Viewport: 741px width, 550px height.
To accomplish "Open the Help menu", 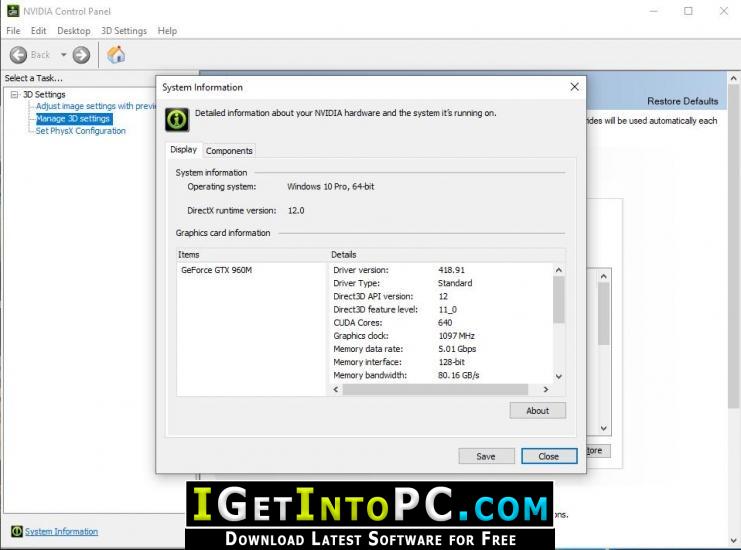I will [x=167, y=31].
